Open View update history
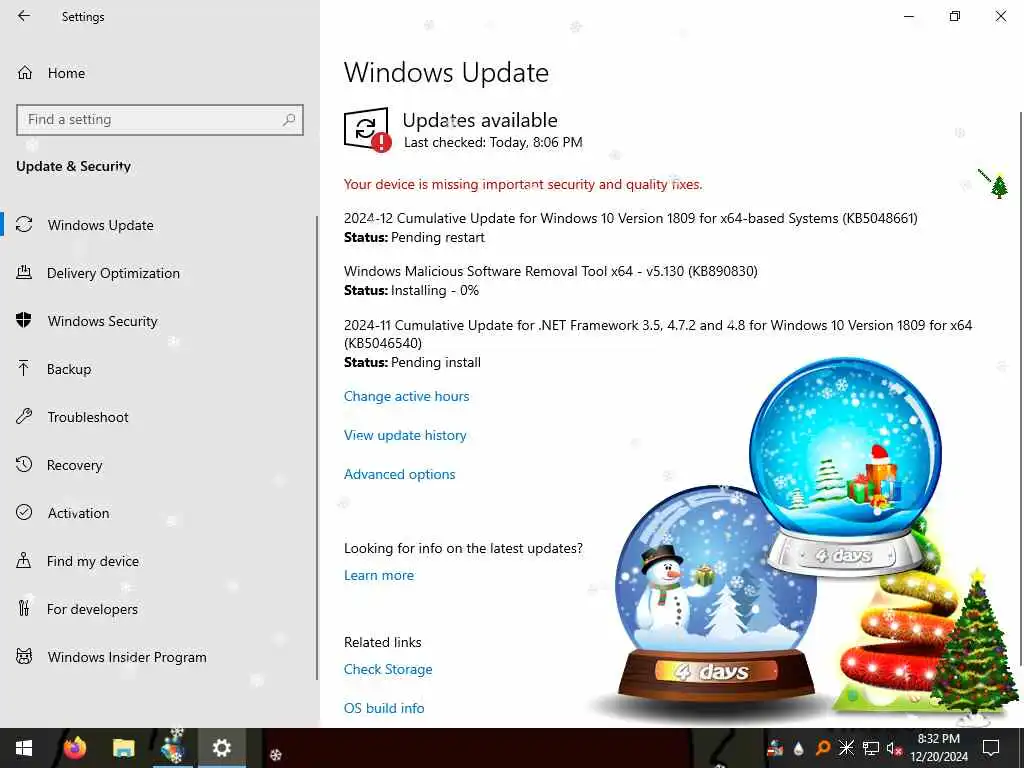 pos(405,435)
